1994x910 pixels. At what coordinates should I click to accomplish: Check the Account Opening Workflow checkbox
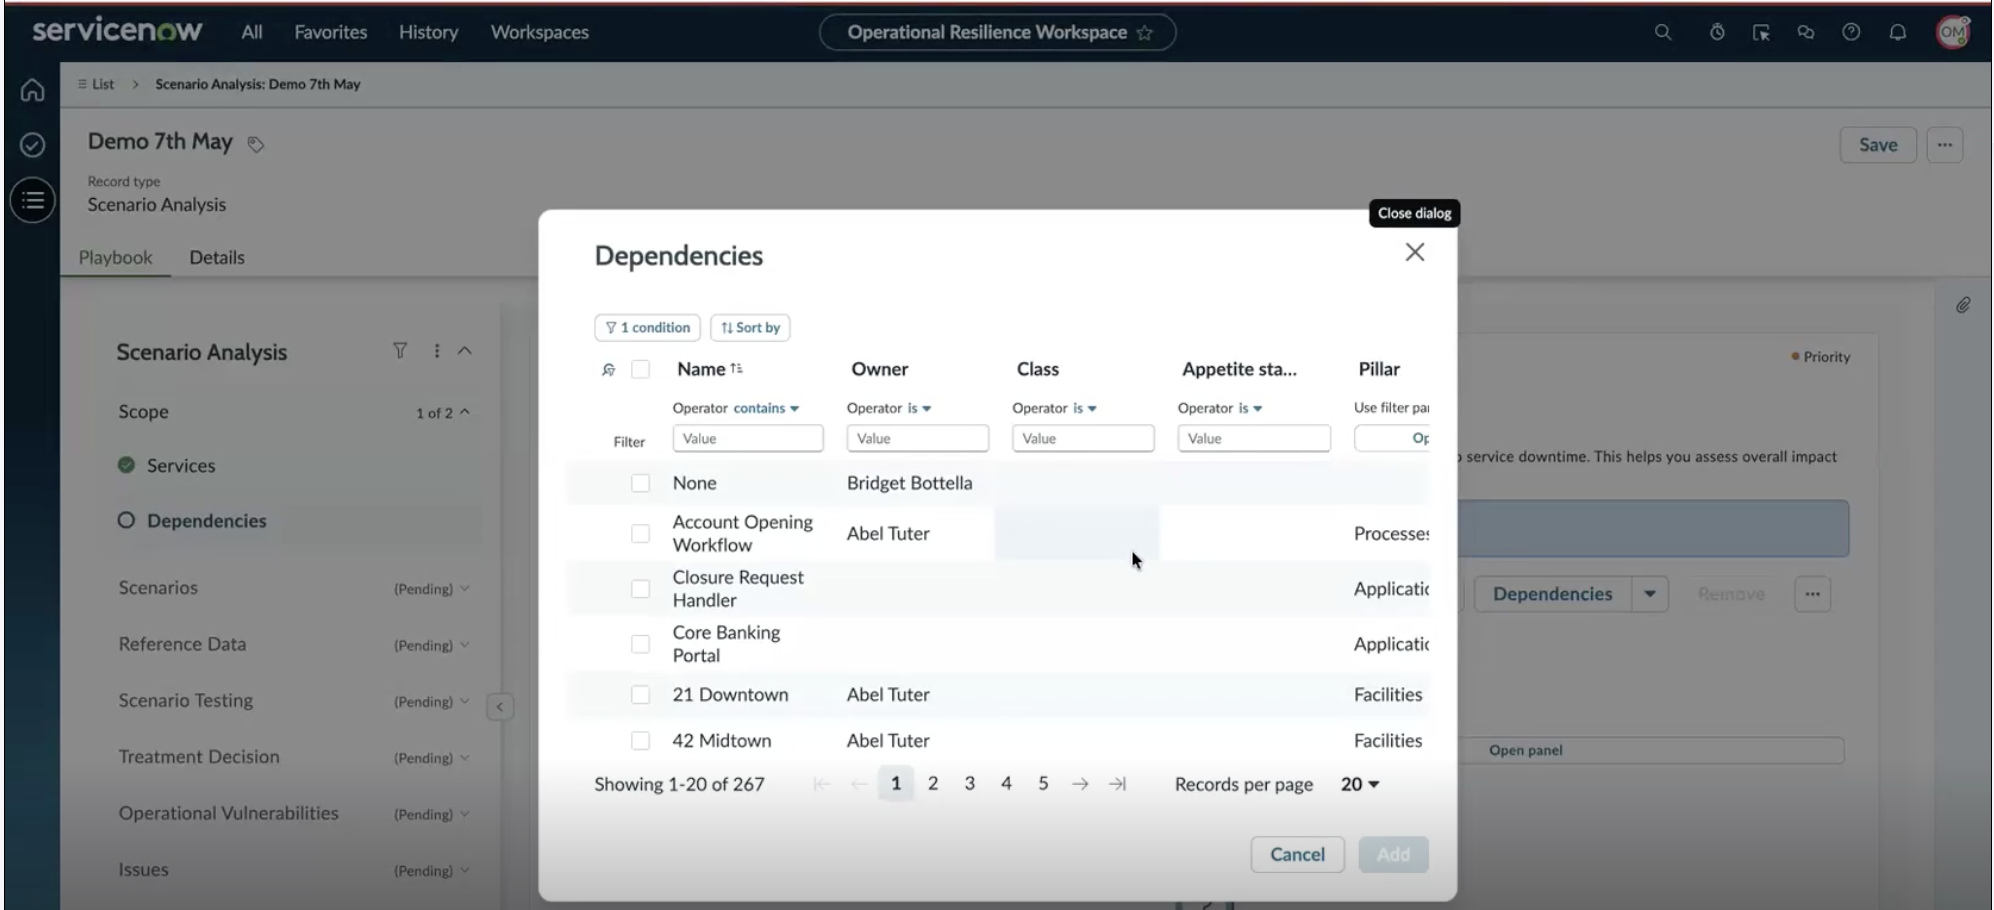pos(640,534)
